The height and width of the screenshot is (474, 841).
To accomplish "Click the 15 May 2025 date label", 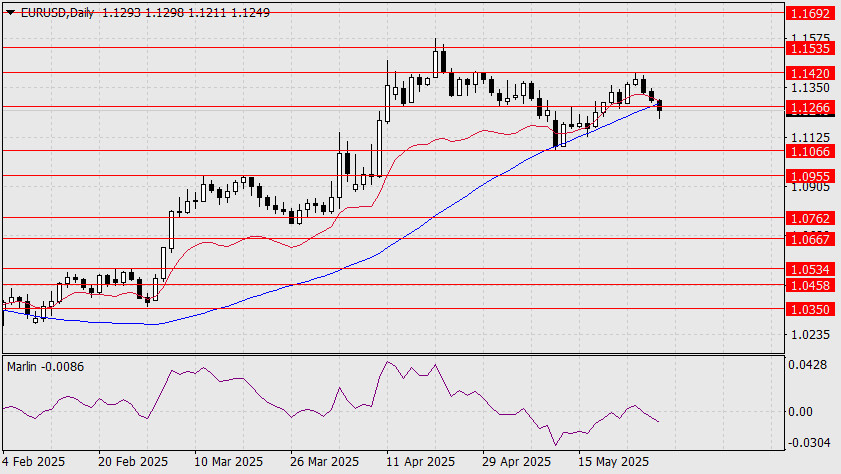I will click(613, 462).
